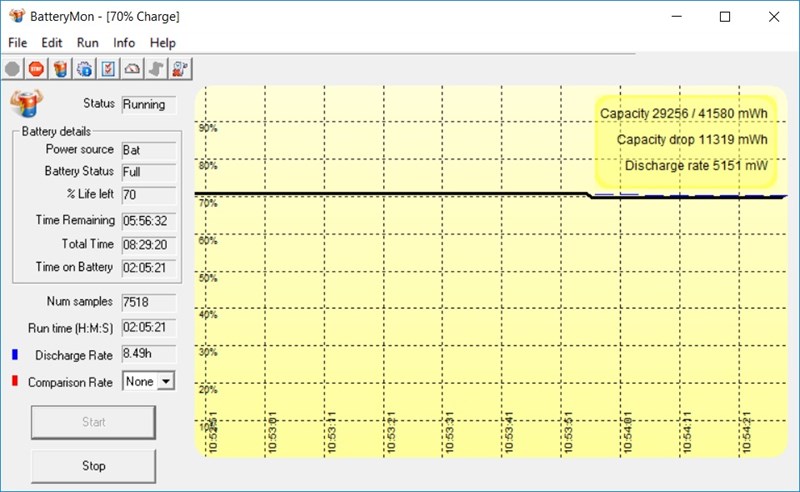Click the battery icon in the toolbar
This screenshot has height=492, width=800.
point(60,69)
